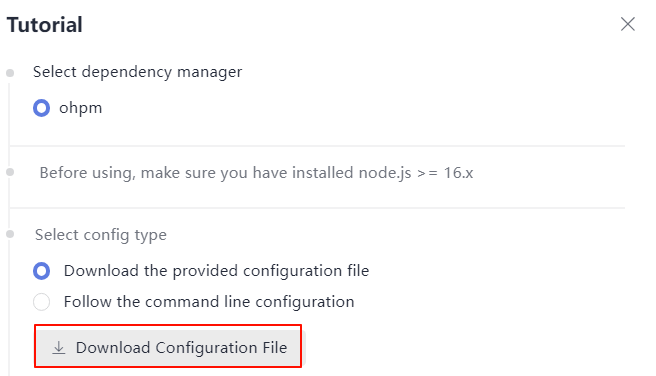Click the node.js installation requirement note
The width and height of the screenshot is (656, 376).
[256, 173]
